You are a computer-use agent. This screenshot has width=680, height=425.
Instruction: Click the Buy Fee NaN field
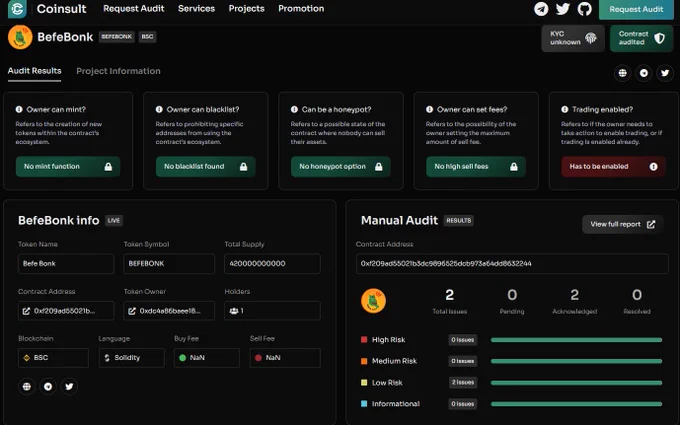(x=207, y=358)
